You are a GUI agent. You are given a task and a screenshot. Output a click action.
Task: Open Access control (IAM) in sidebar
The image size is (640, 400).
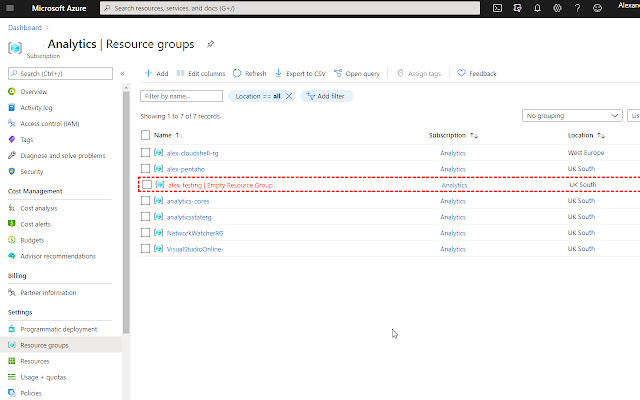tap(50, 123)
